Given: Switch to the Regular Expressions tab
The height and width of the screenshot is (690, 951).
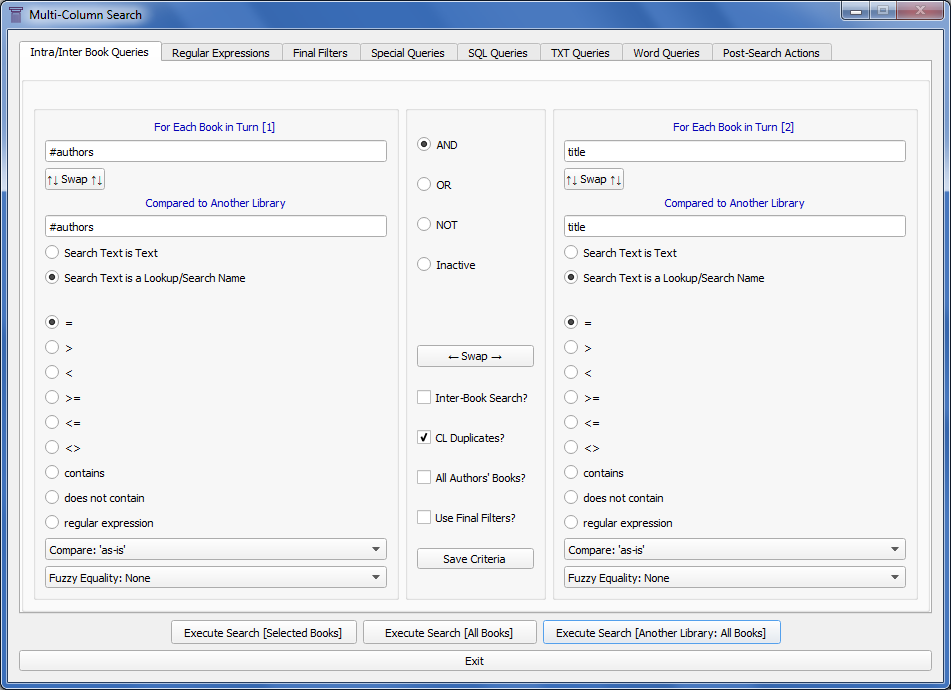Looking at the screenshot, I should (221, 53).
